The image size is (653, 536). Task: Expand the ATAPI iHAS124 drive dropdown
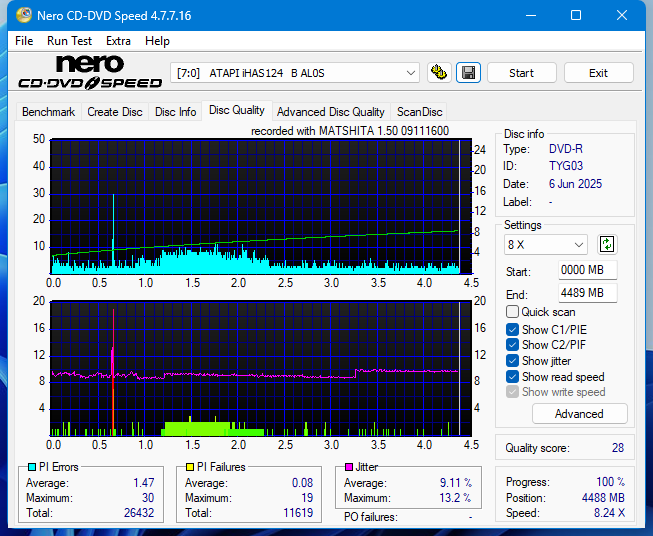[410, 73]
